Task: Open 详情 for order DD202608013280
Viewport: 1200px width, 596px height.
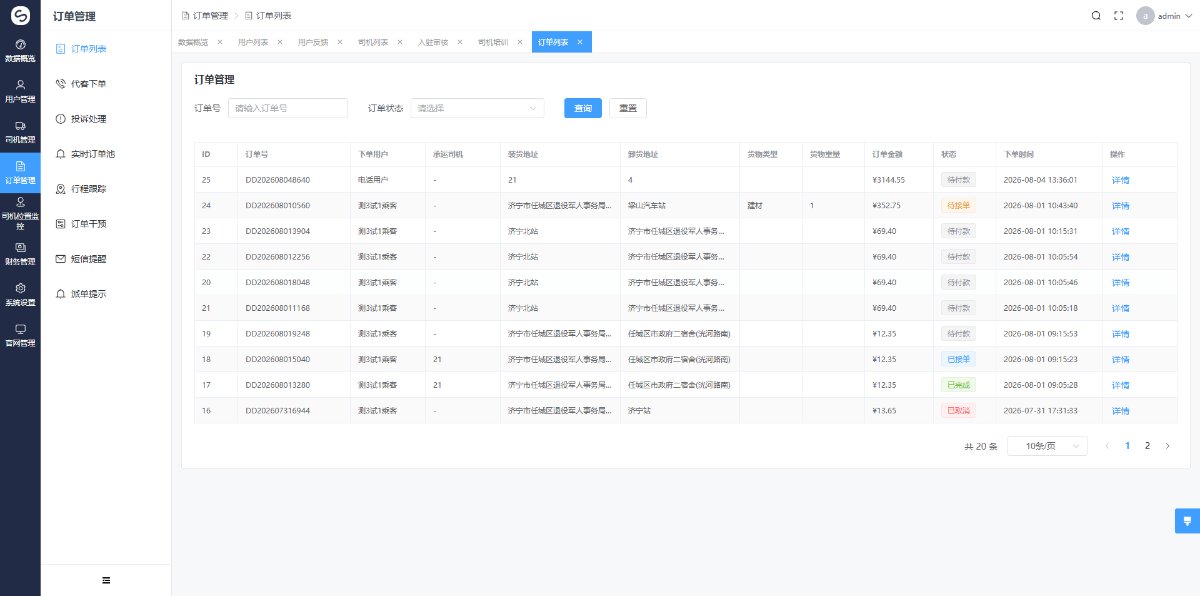Action: [x=1120, y=385]
